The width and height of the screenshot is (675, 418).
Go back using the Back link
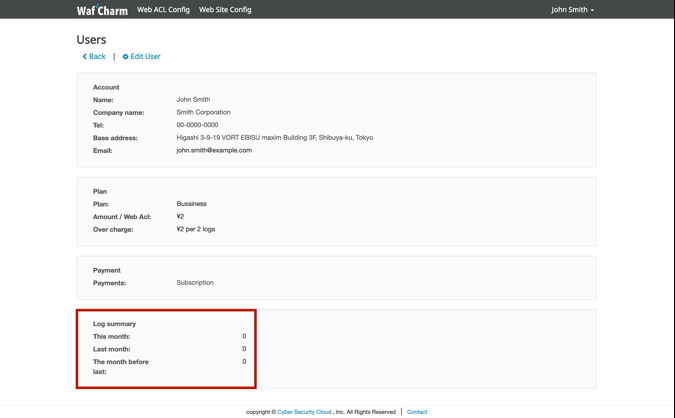pyautogui.click(x=97, y=57)
